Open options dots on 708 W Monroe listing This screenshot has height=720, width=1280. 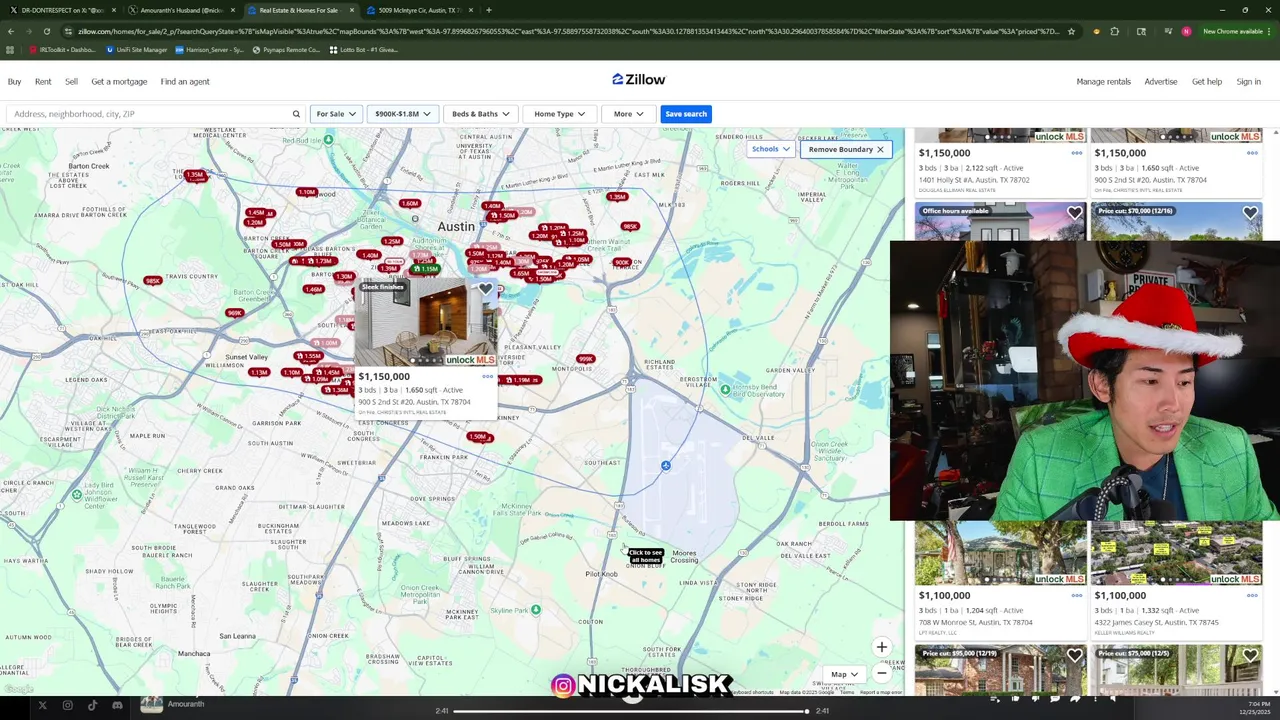(1076, 595)
